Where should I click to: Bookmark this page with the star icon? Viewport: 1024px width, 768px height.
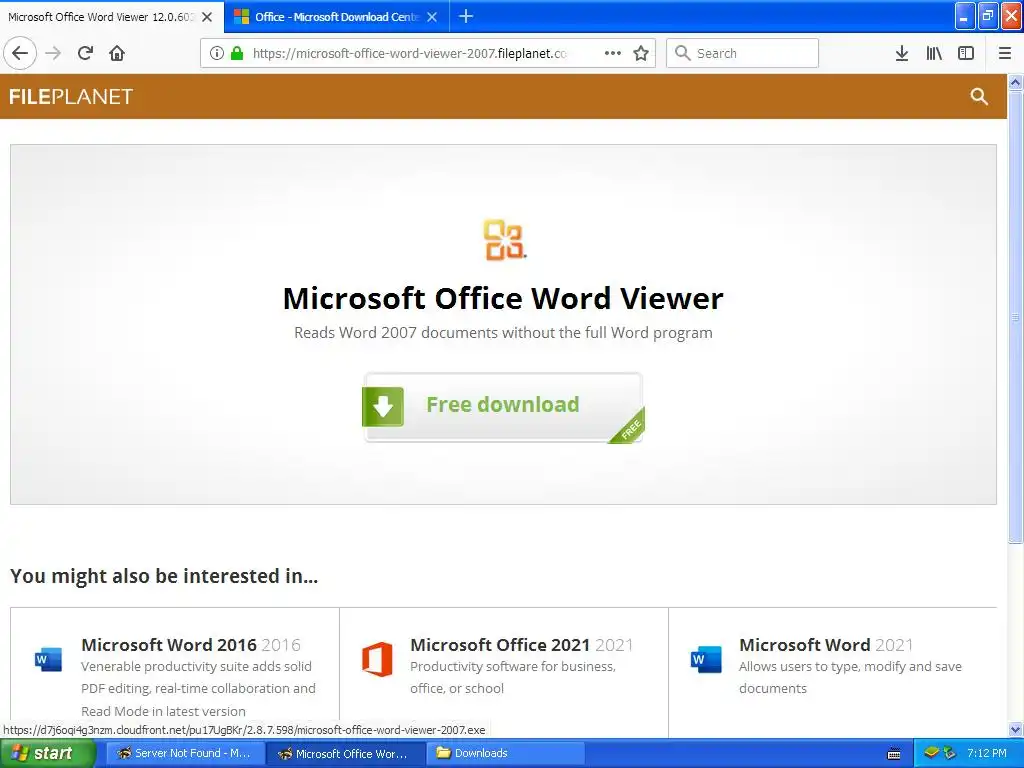pyautogui.click(x=641, y=54)
